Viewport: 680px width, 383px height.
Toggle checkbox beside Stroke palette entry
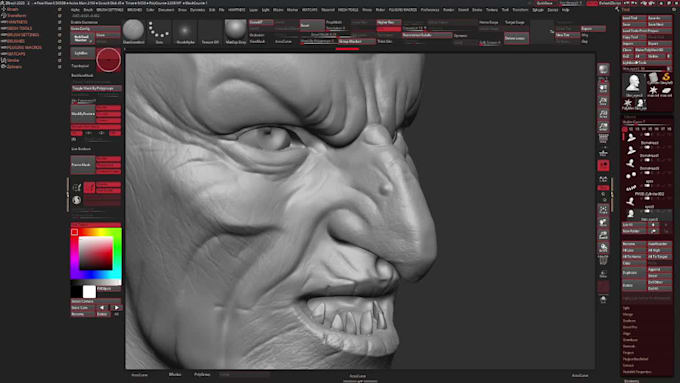coord(59,60)
